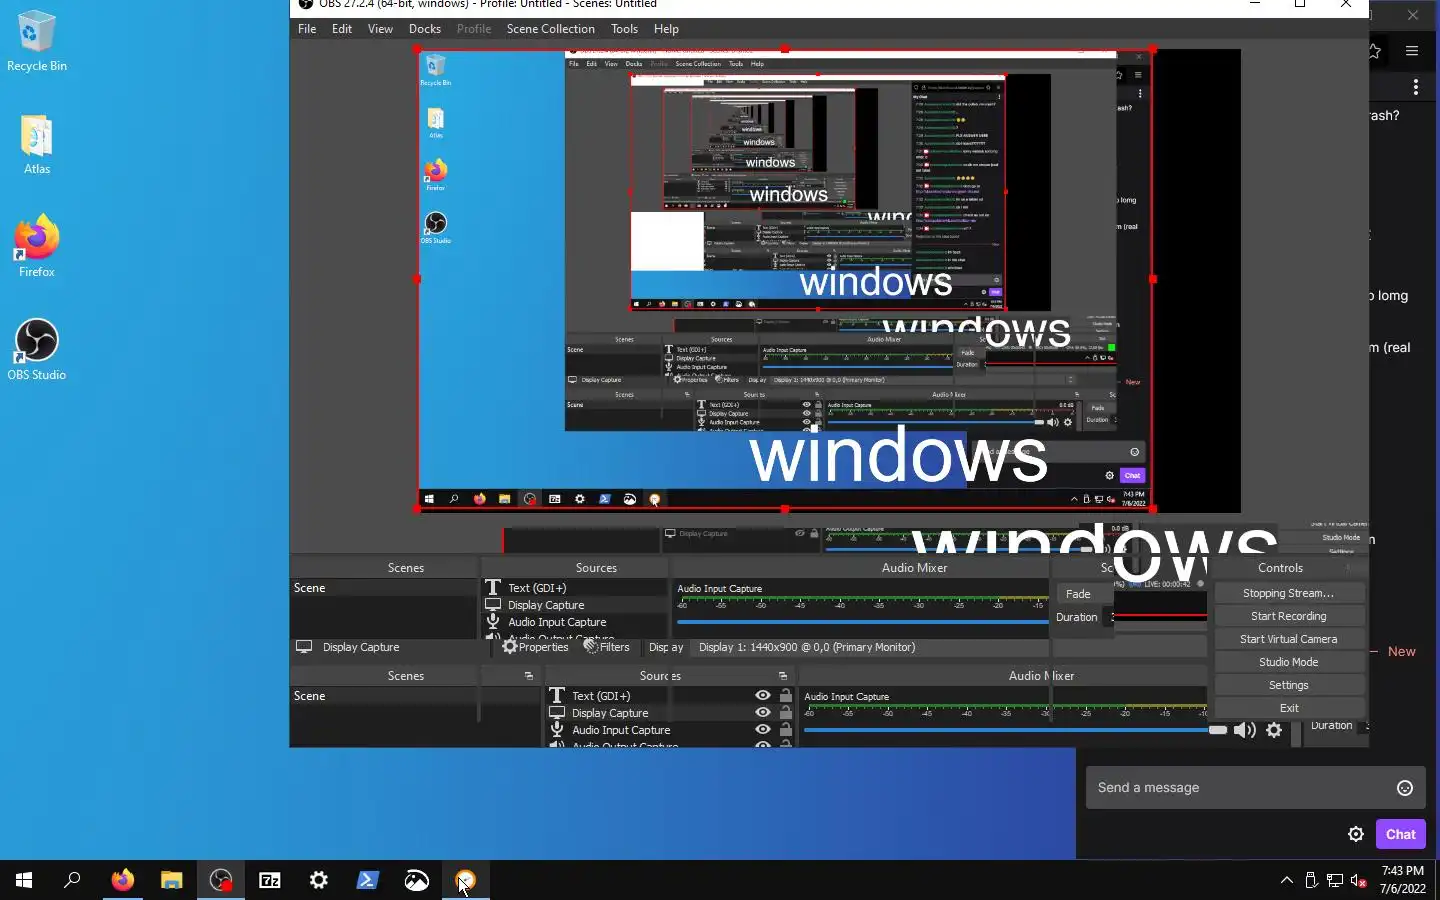
Task: Open the Tools menu
Action: 624,29
